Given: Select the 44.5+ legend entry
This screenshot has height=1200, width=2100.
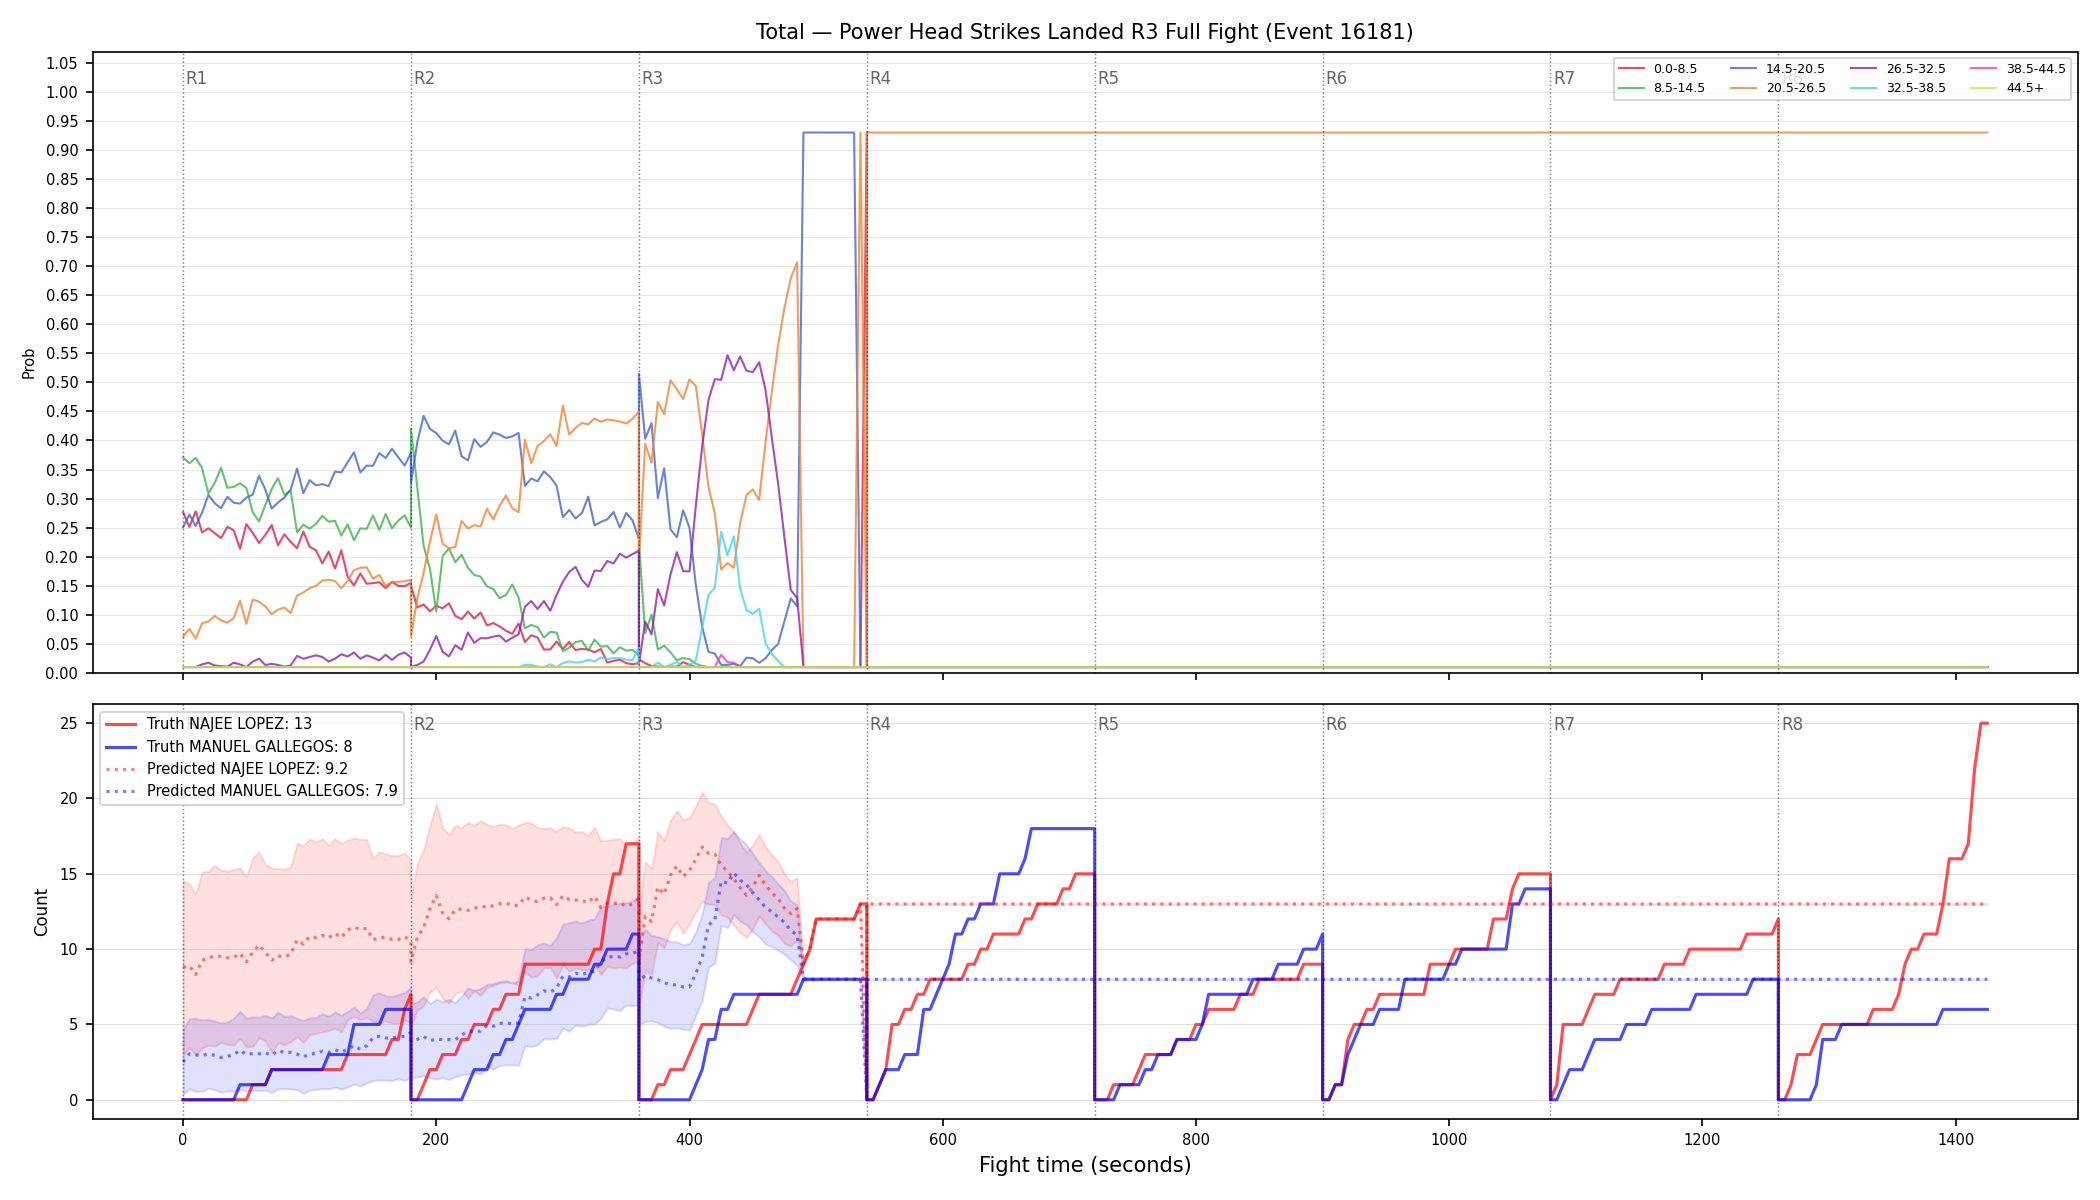Looking at the screenshot, I should [x=2008, y=88].
